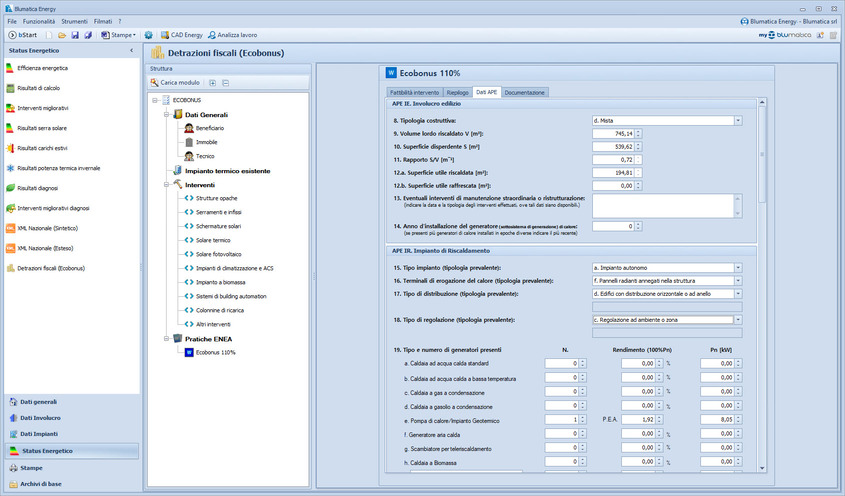Save the project with the floppy disk icon
The height and width of the screenshot is (496, 845).
(x=75, y=35)
